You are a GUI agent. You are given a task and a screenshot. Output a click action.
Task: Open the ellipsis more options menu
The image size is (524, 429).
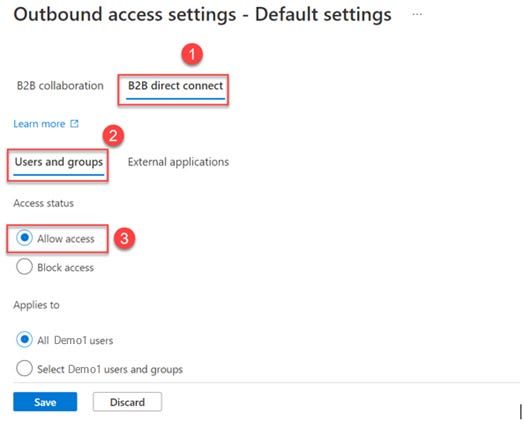coord(417,14)
